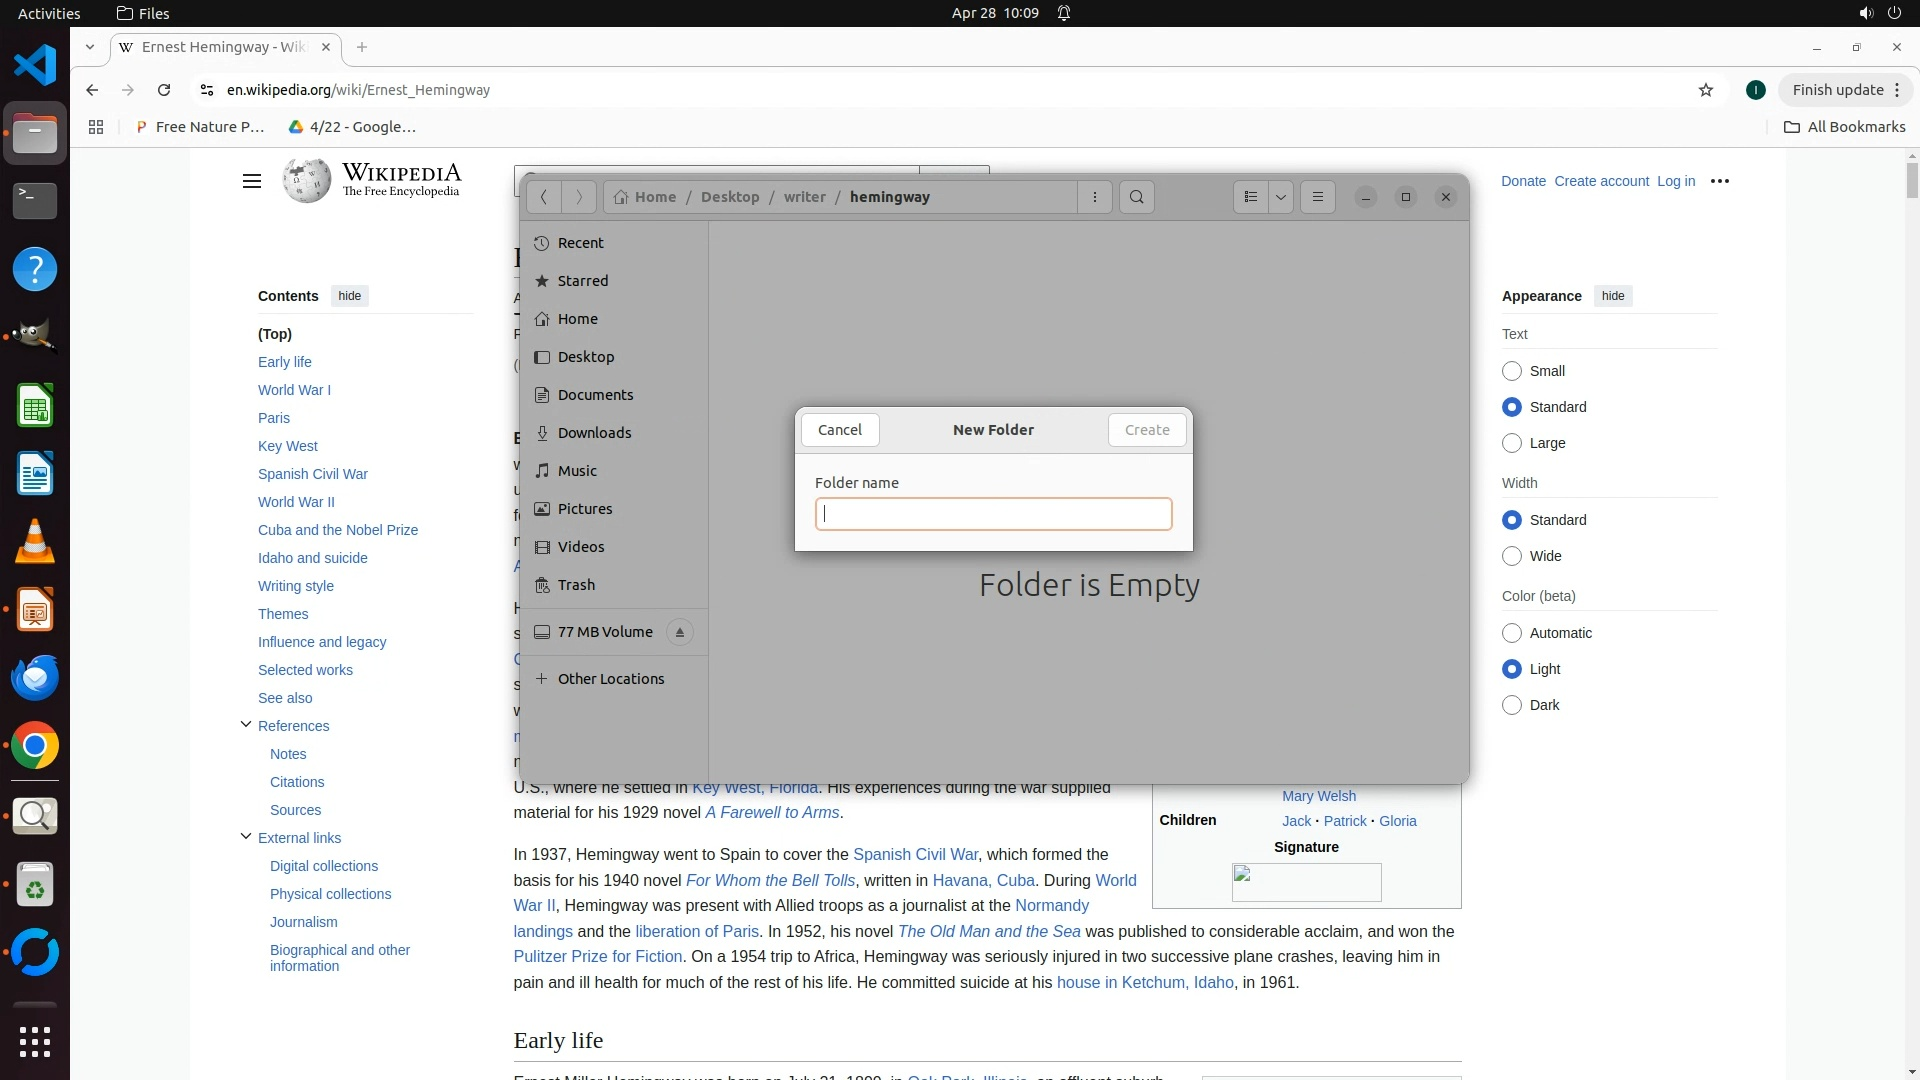1920x1080 pixels.
Task: Eject the 77 MB Volume
Action: (679, 632)
